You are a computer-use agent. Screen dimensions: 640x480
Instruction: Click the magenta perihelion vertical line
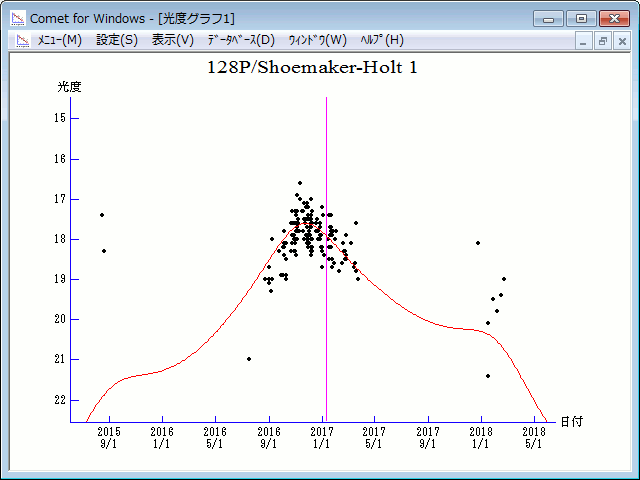click(x=326, y=259)
